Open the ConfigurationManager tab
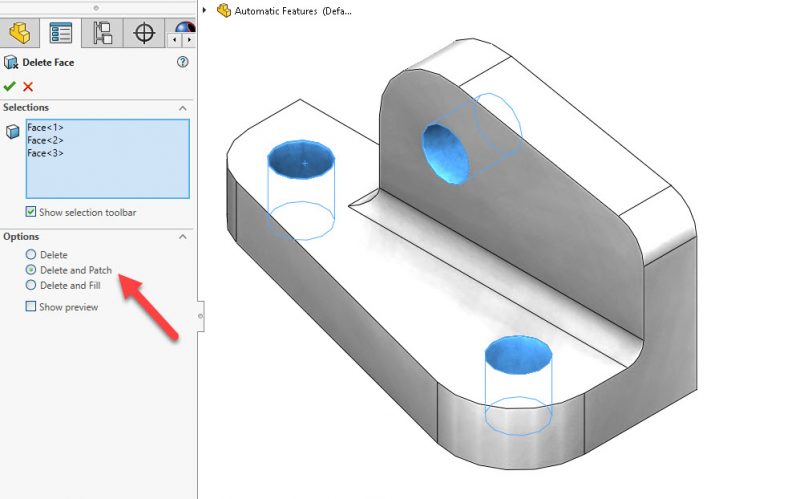The height and width of the screenshot is (499, 800). (x=102, y=32)
